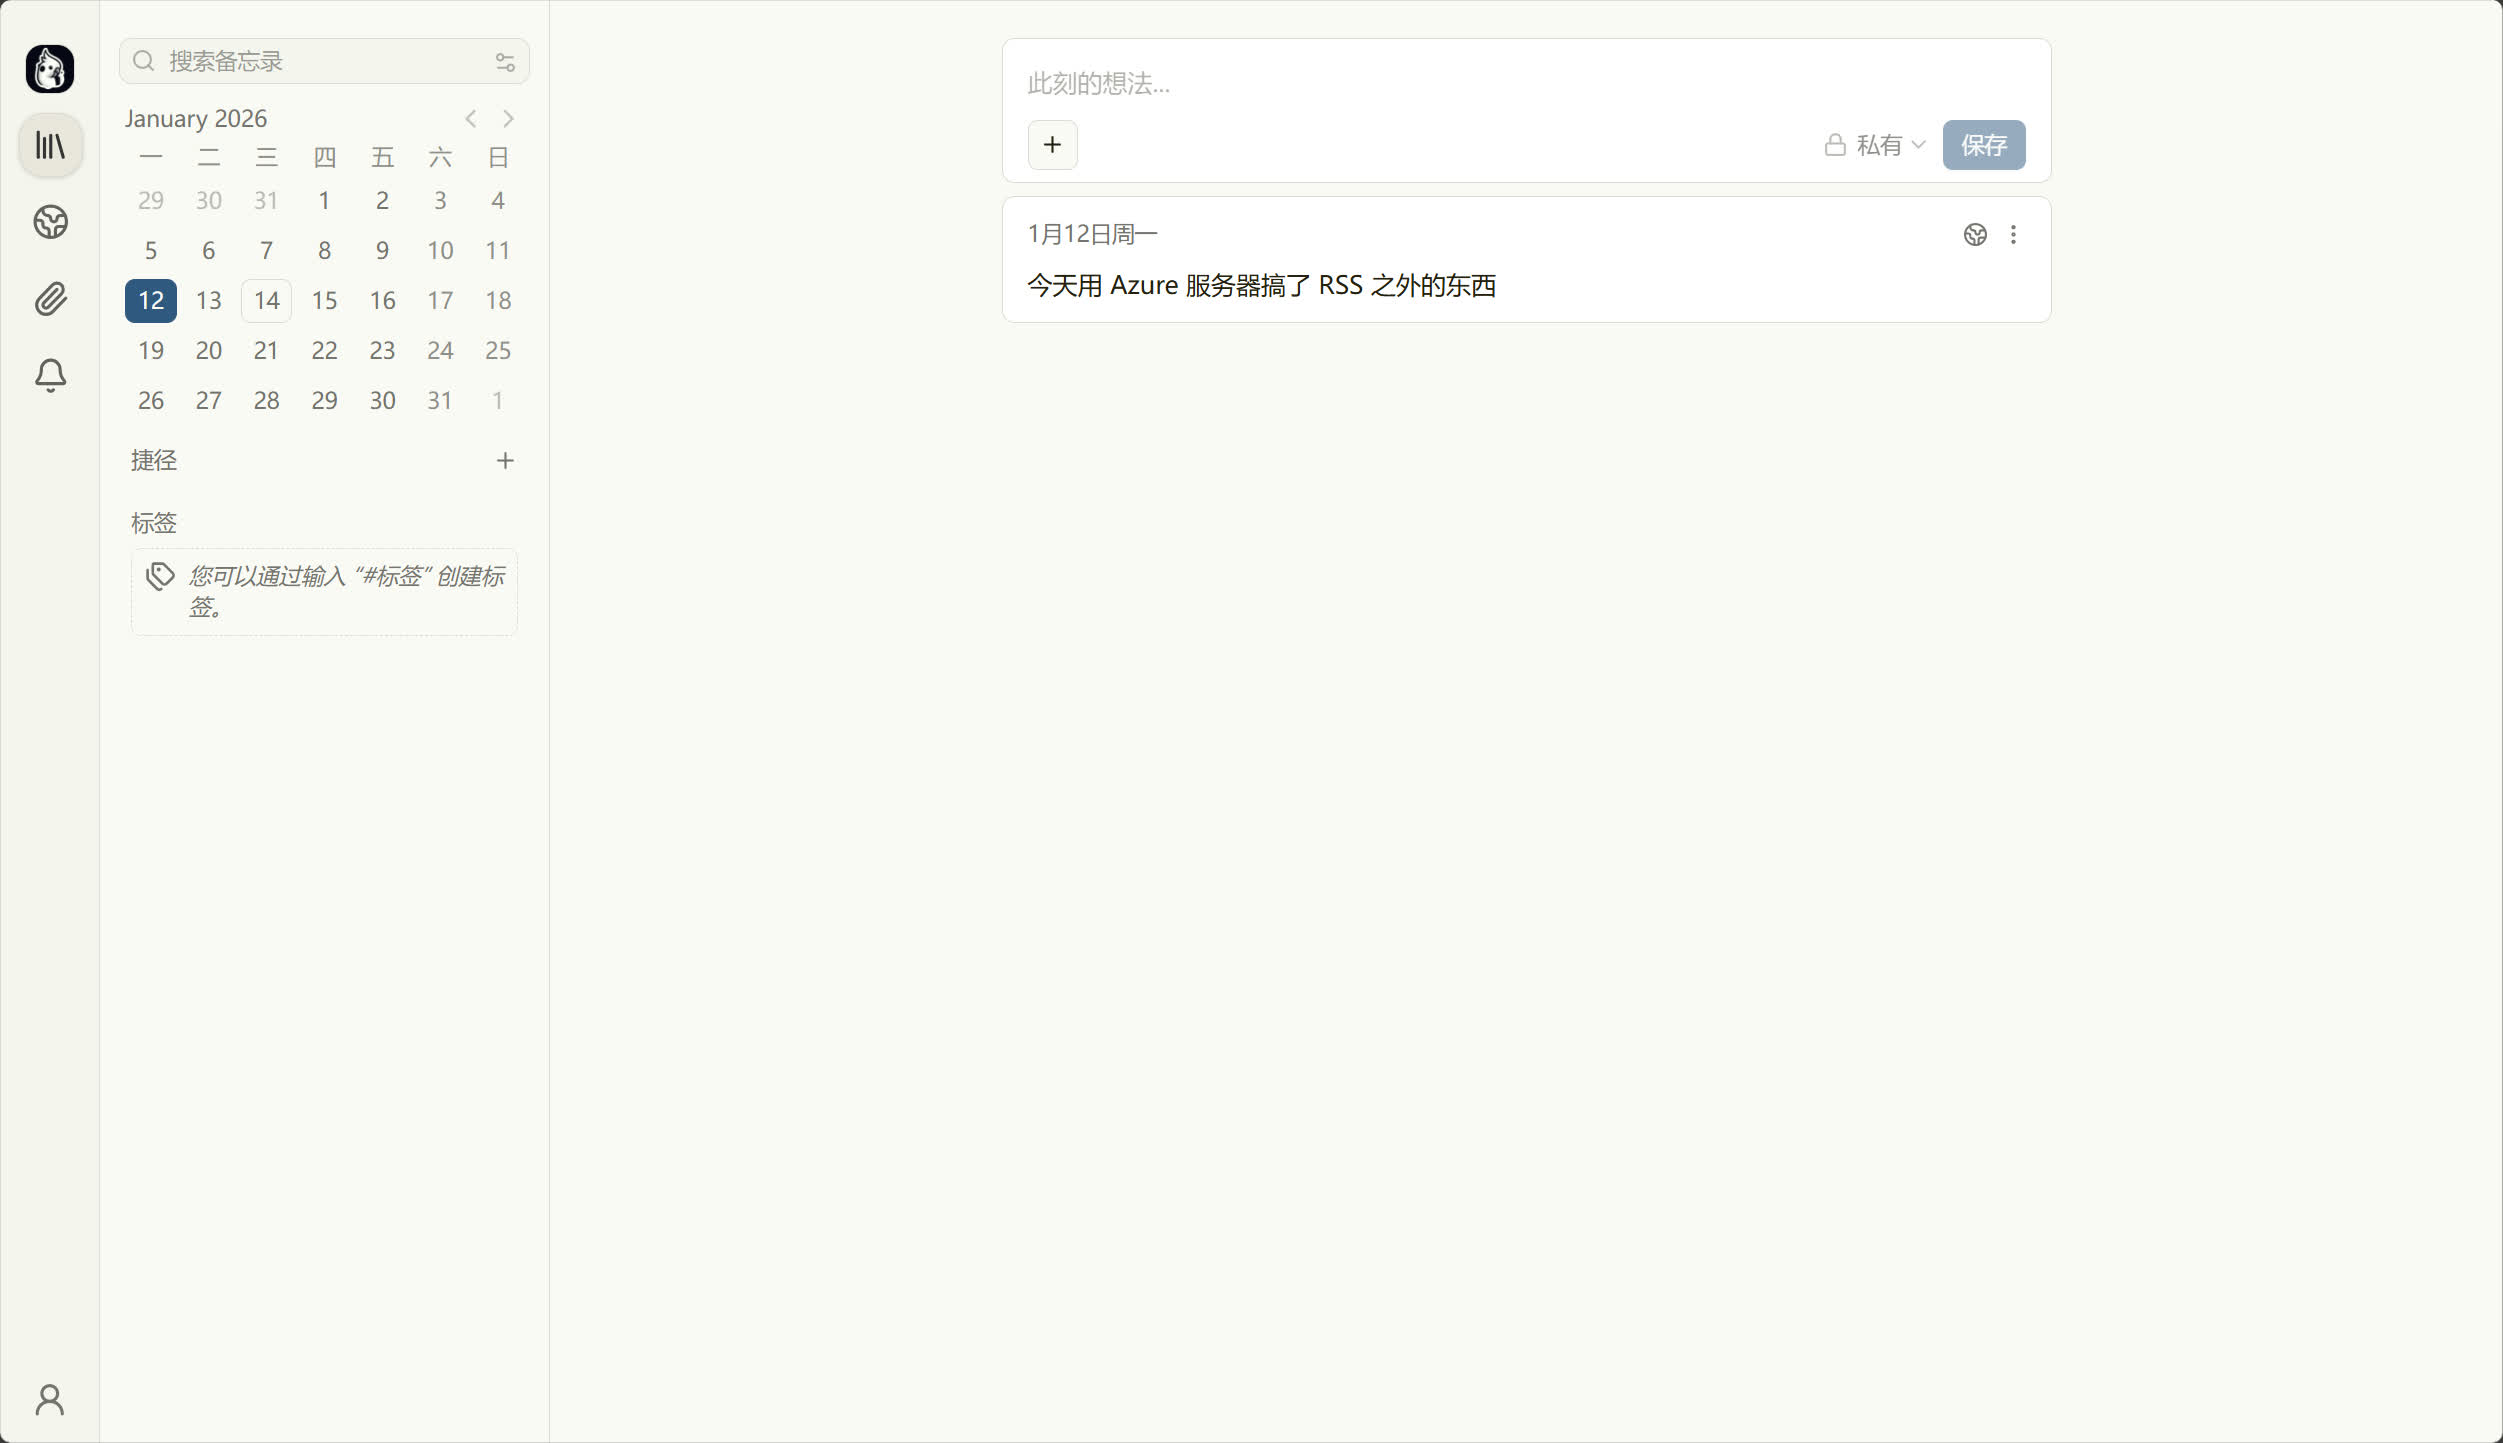The height and width of the screenshot is (1443, 2503).
Task: Open the Home library icon in sidebar
Action: (50, 146)
